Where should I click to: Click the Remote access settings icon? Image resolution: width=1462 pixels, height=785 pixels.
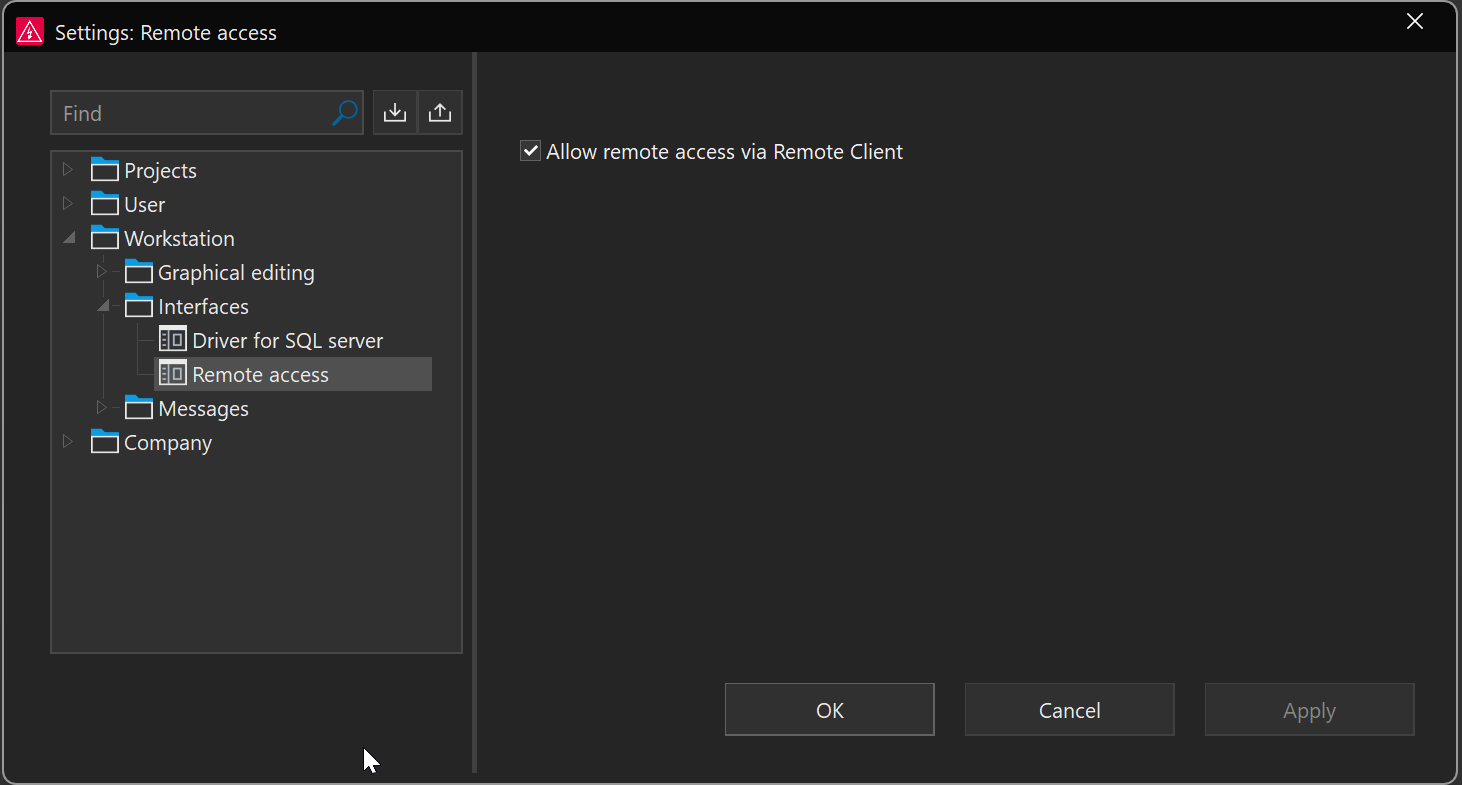[173, 373]
